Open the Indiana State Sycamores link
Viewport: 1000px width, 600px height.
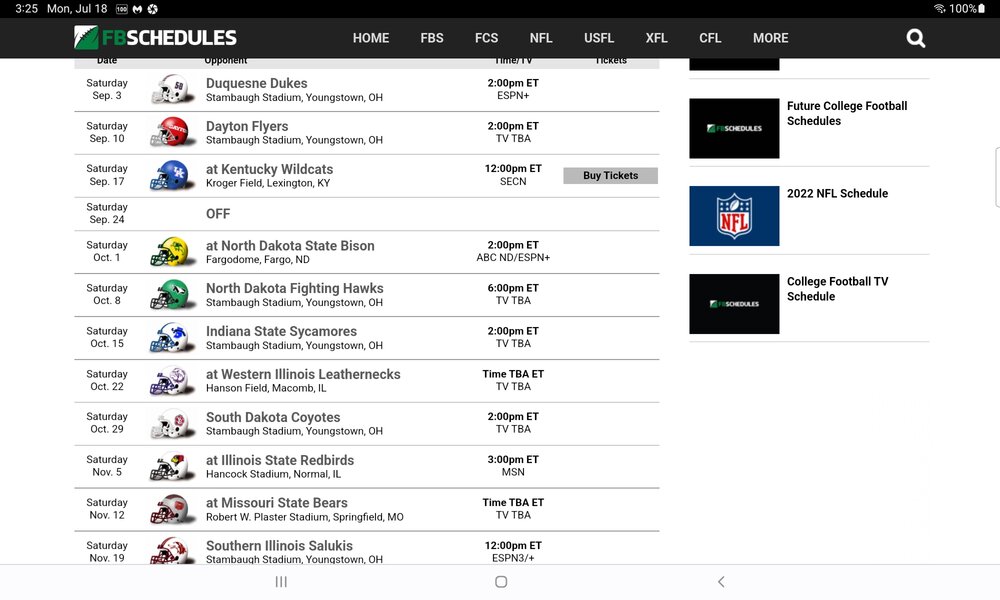tap(281, 332)
